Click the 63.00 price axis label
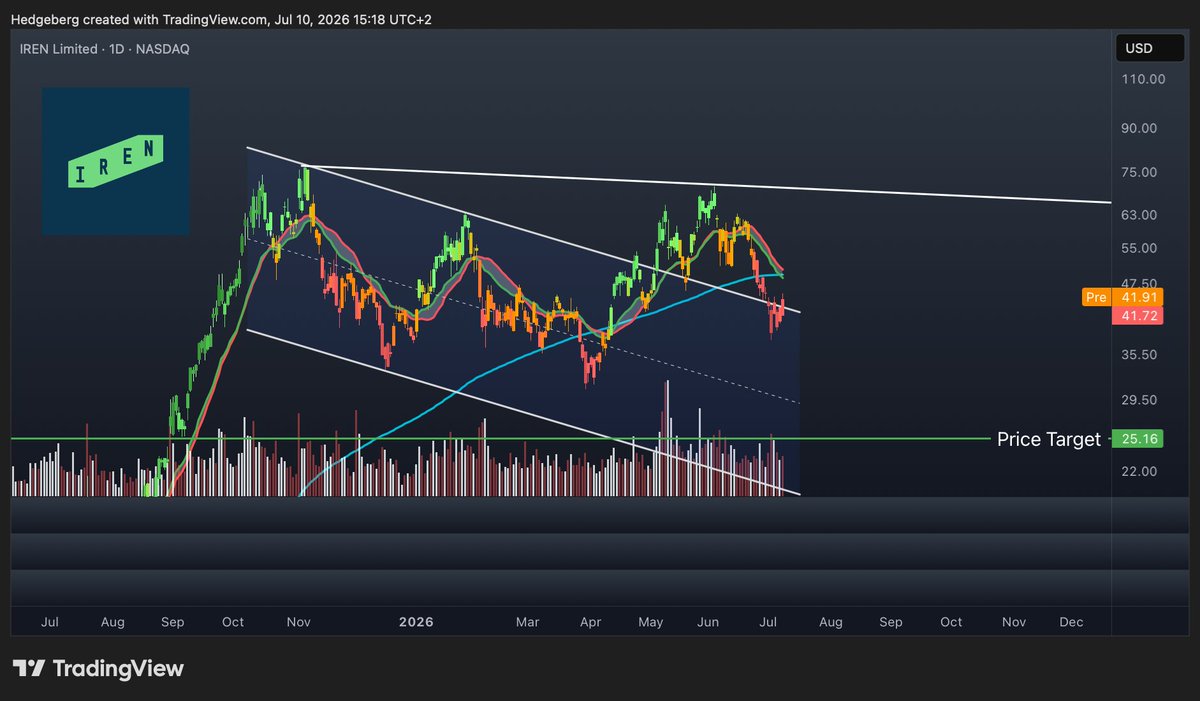Screen dimensions: 1200x701 pyautogui.click(x=1140, y=215)
